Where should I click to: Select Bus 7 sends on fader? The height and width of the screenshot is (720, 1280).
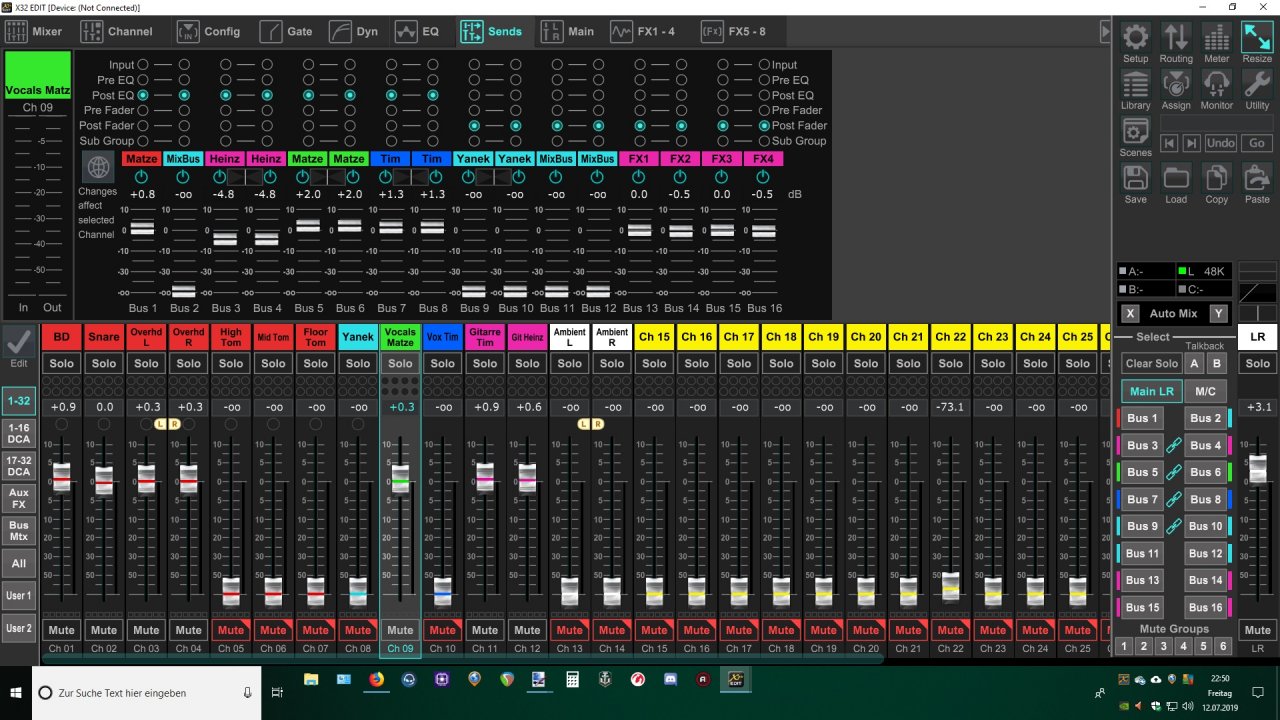(1142, 499)
